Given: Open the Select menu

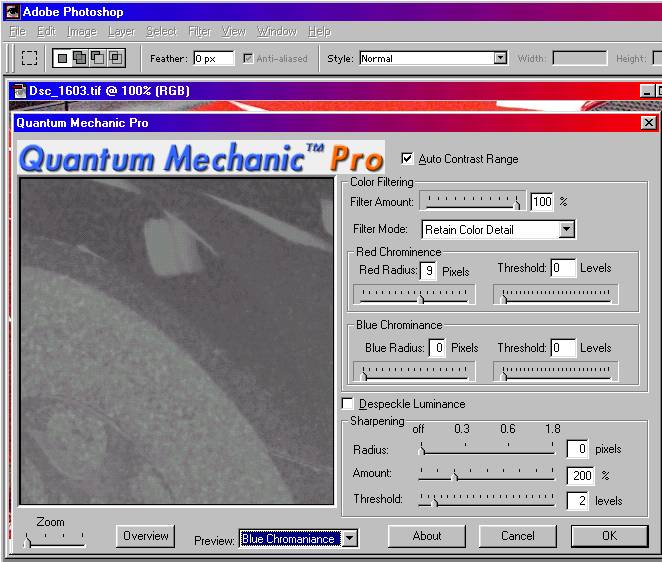Looking at the screenshot, I should pos(161,32).
